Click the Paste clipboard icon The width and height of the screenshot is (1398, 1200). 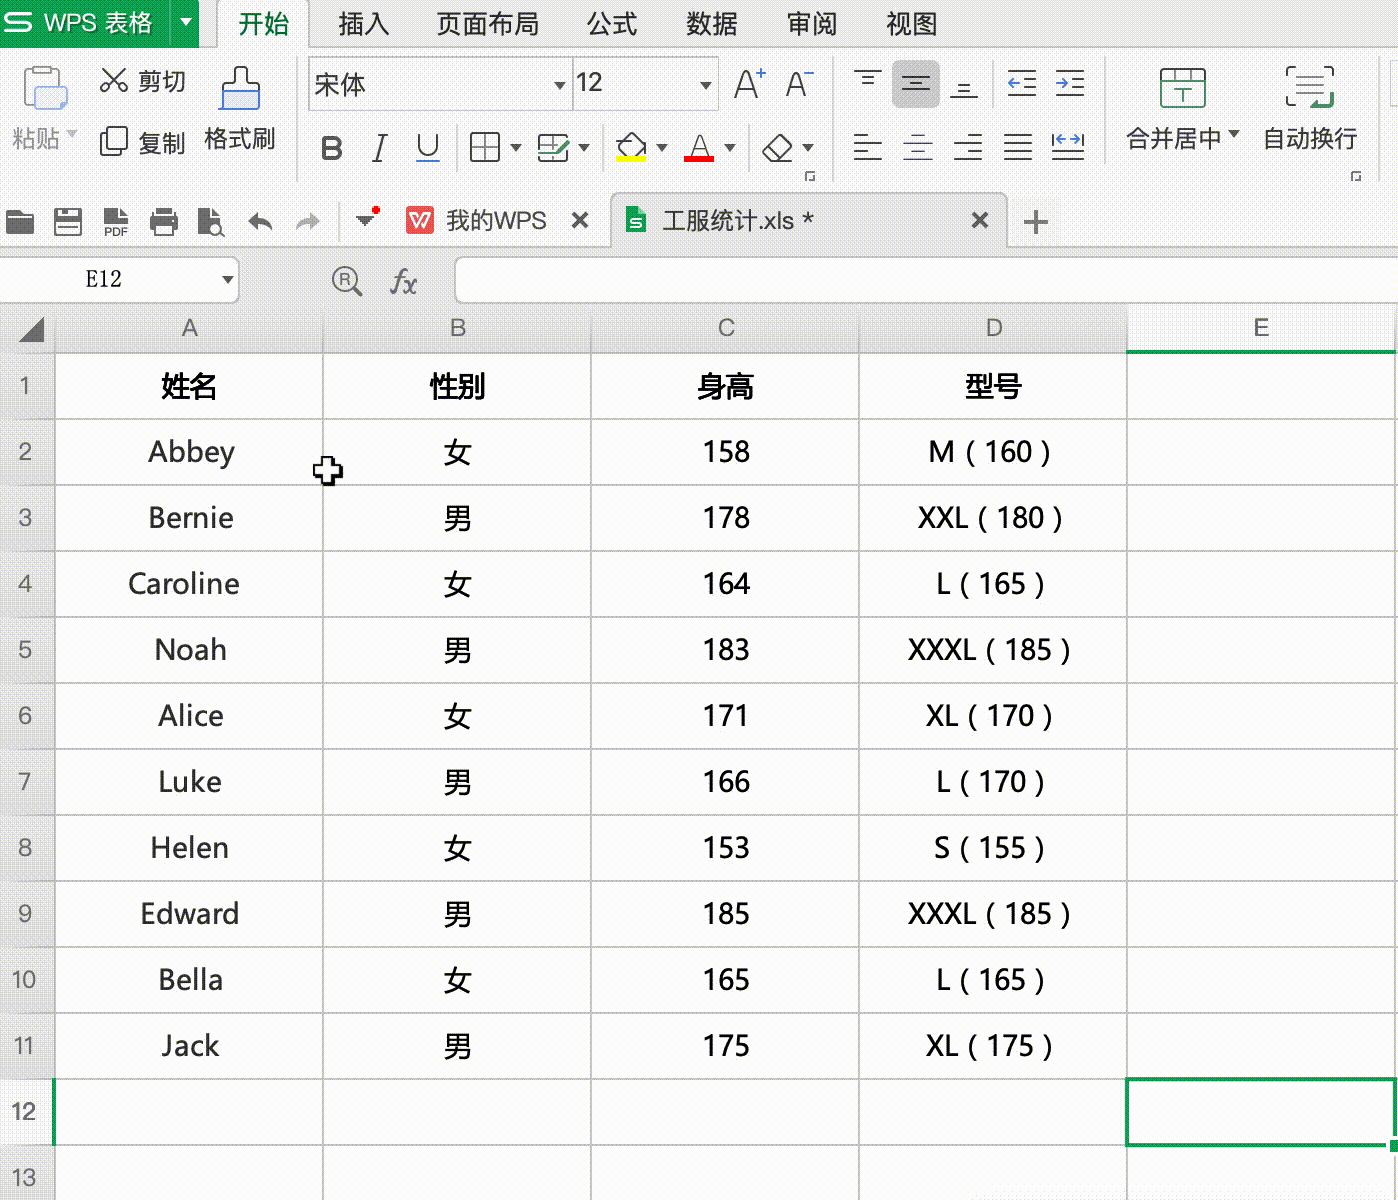[x=44, y=88]
